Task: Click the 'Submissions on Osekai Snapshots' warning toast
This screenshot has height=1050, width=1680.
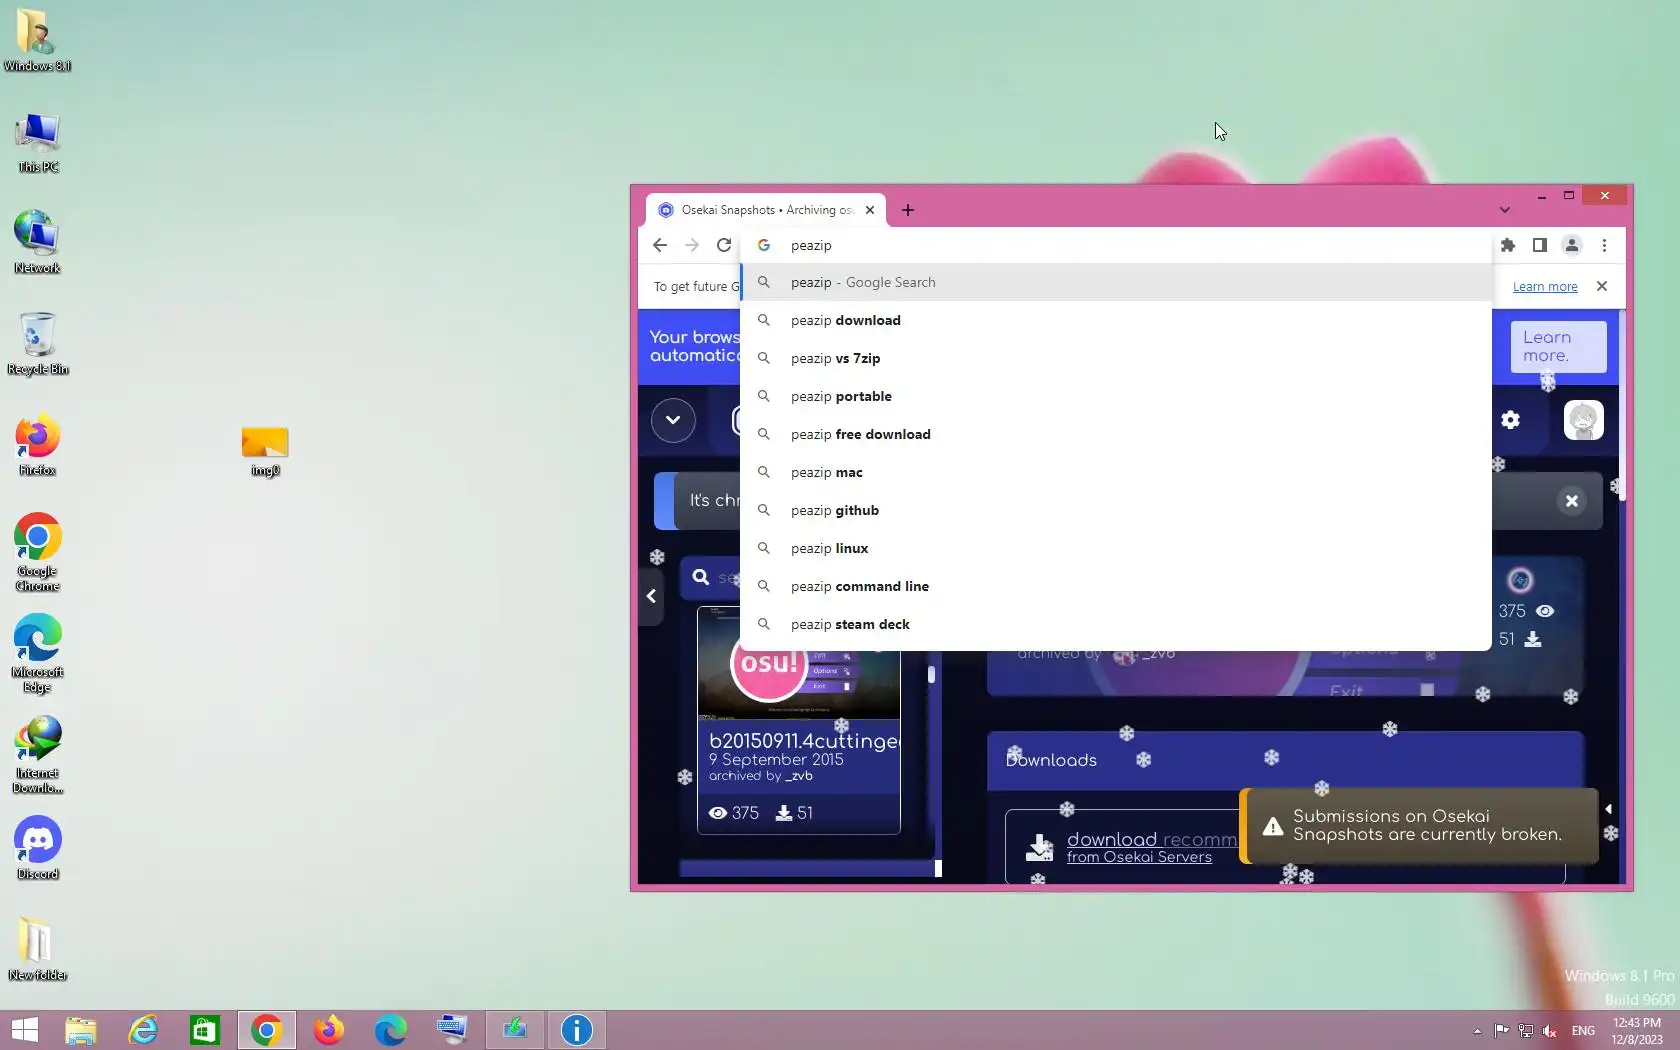Action: (1419, 826)
